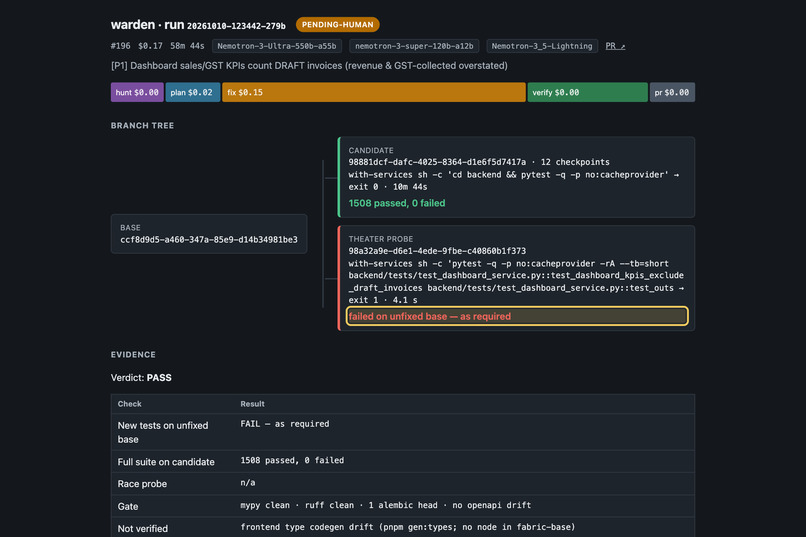
Task: Open the PR link
Action: [615, 46]
